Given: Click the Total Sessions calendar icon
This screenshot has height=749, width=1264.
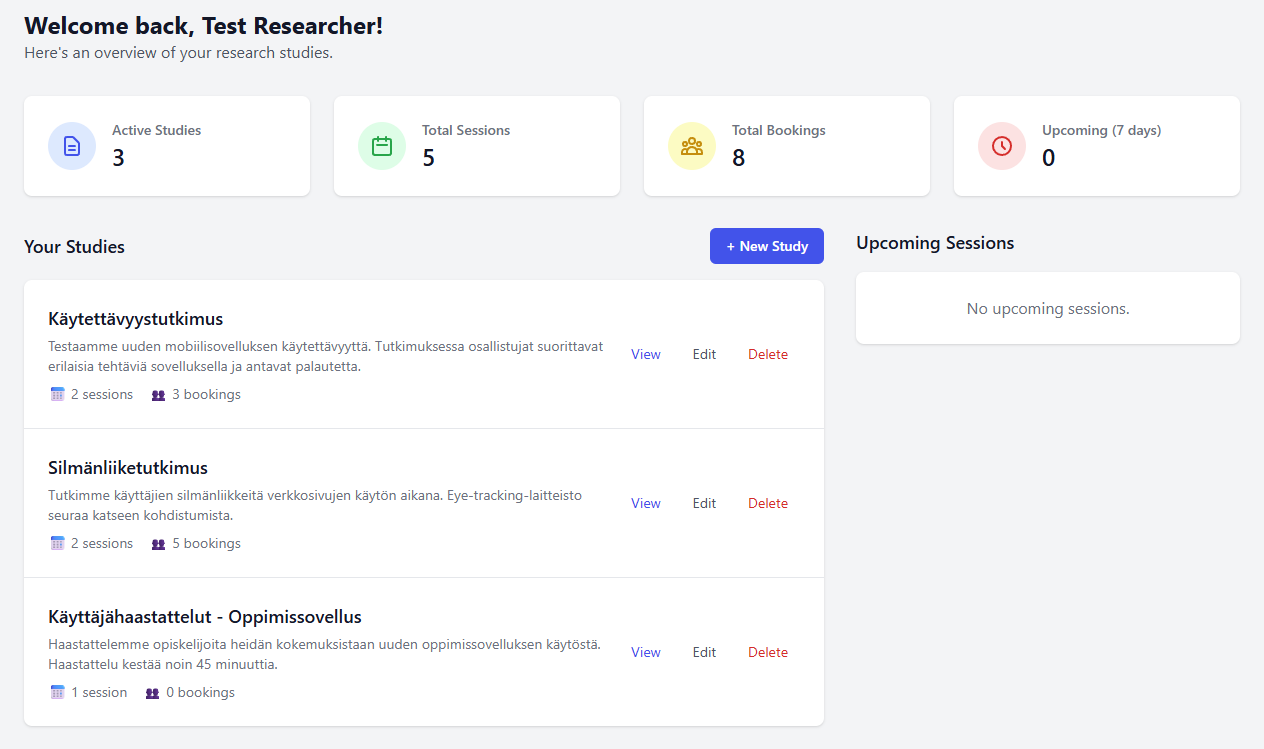Looking at the screenshot, I should pos(381,146).
